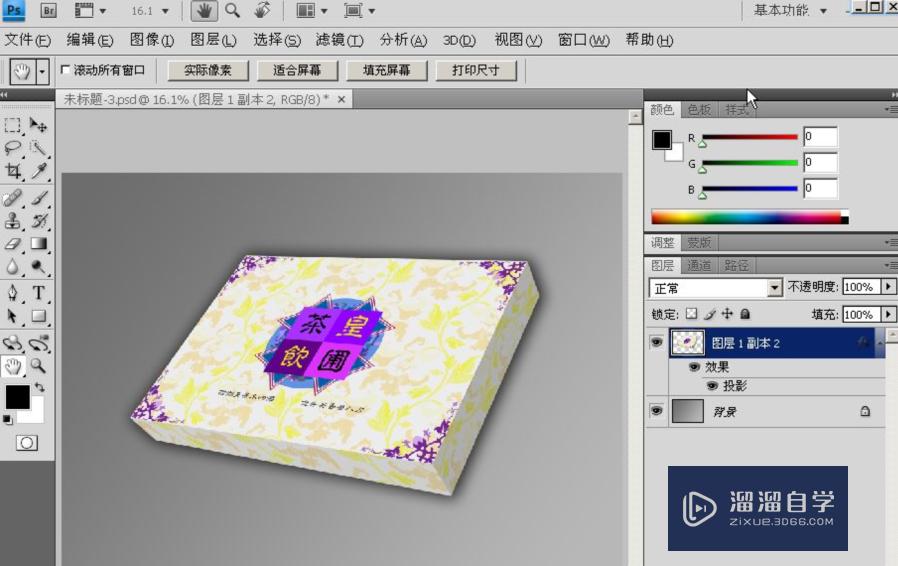This screenshot has width=898, height=566.
Task: Choose the Eraser tool
Action: tap(13, 243)
